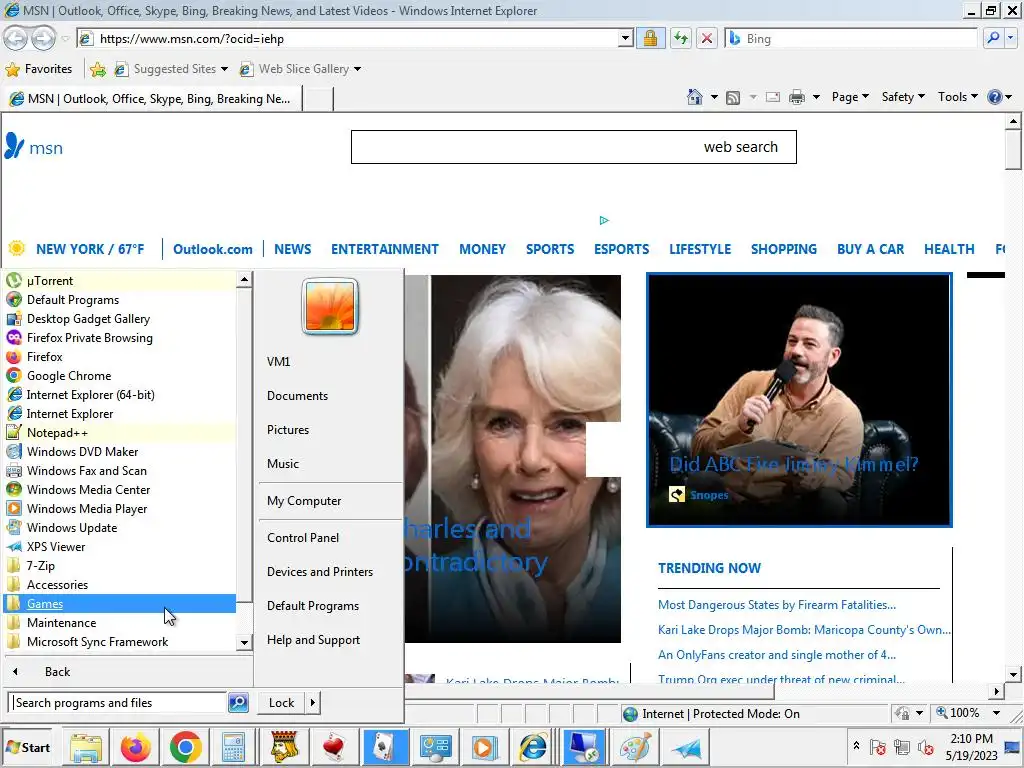Open Windows Explorer from the taskbar
This screenshot has width=1024, height=768.
(86, 747)
